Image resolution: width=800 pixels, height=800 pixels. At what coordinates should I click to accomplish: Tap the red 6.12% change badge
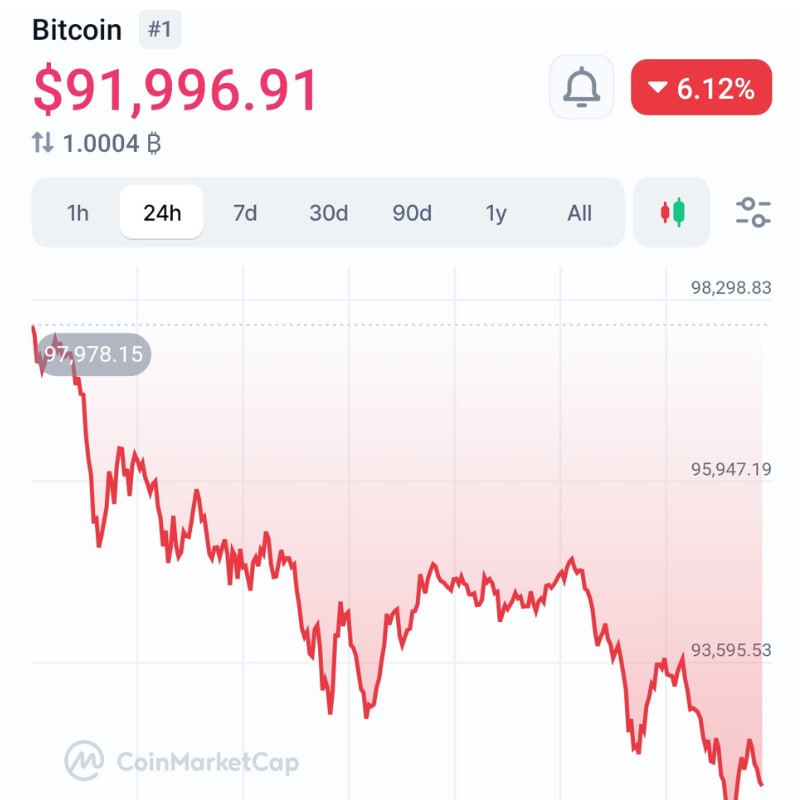click(x=701, y=87)
